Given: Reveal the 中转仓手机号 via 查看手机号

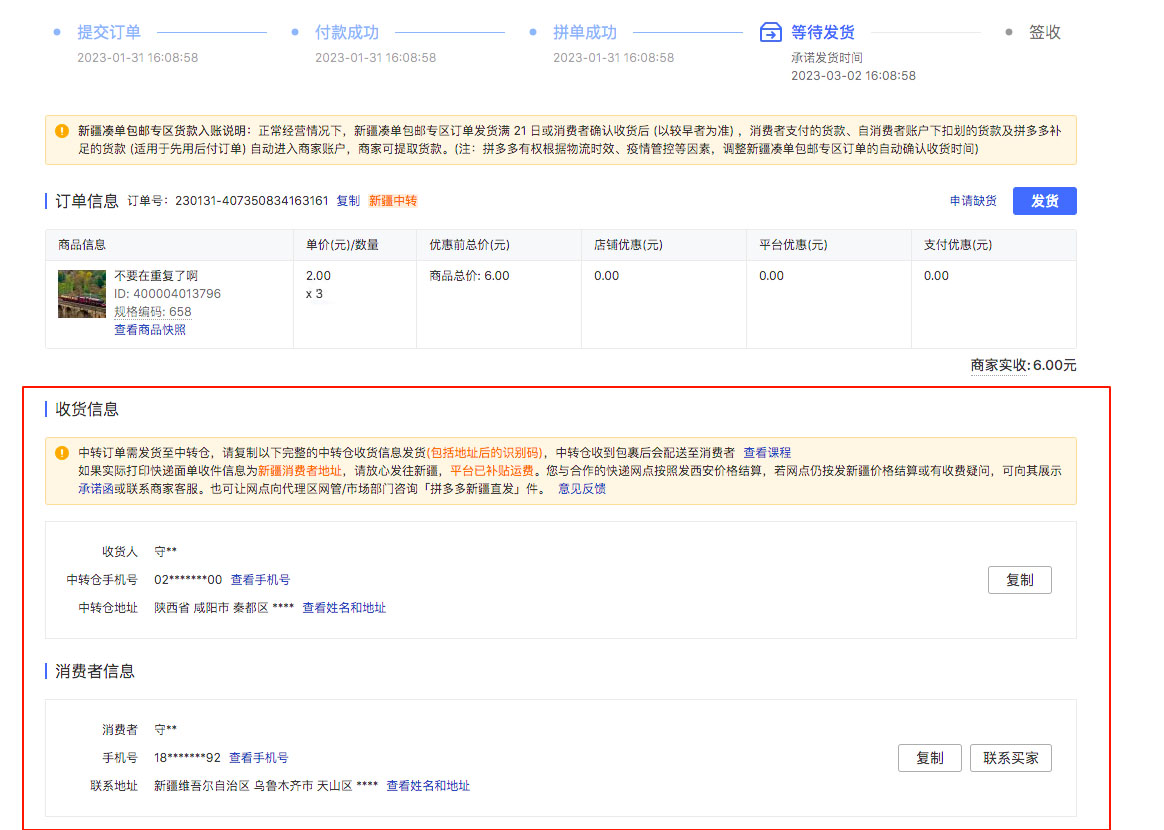Looking at the screenshot, I should pos(260,580).
